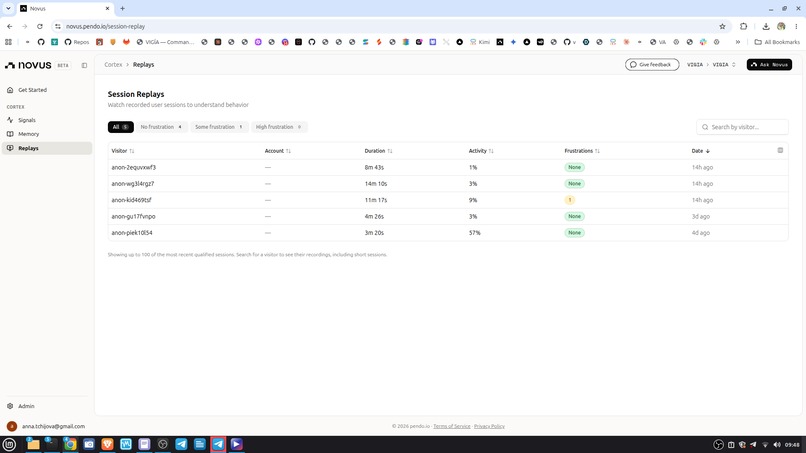Open the Chrome three-dot menu
This screenshot has height=453, width=806.
[796, 26]
